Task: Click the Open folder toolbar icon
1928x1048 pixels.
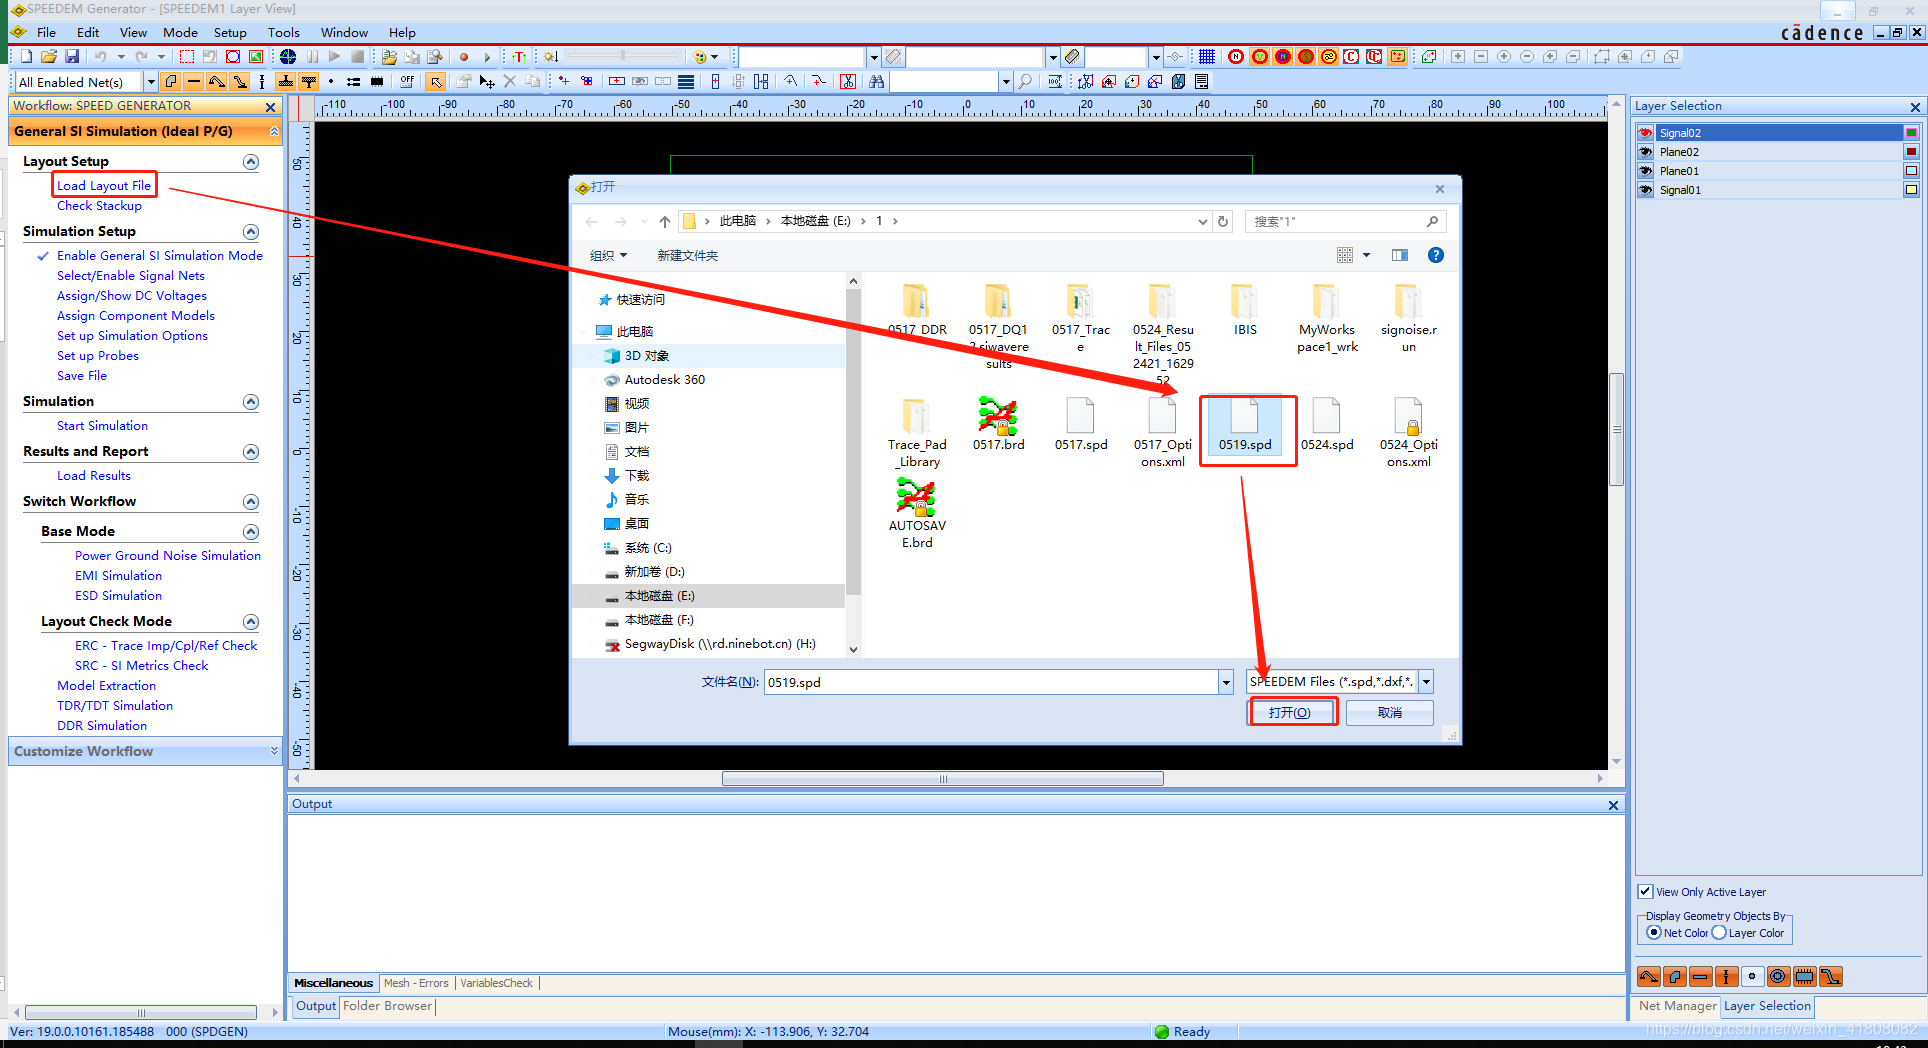Action: click(x=49, y=57)
